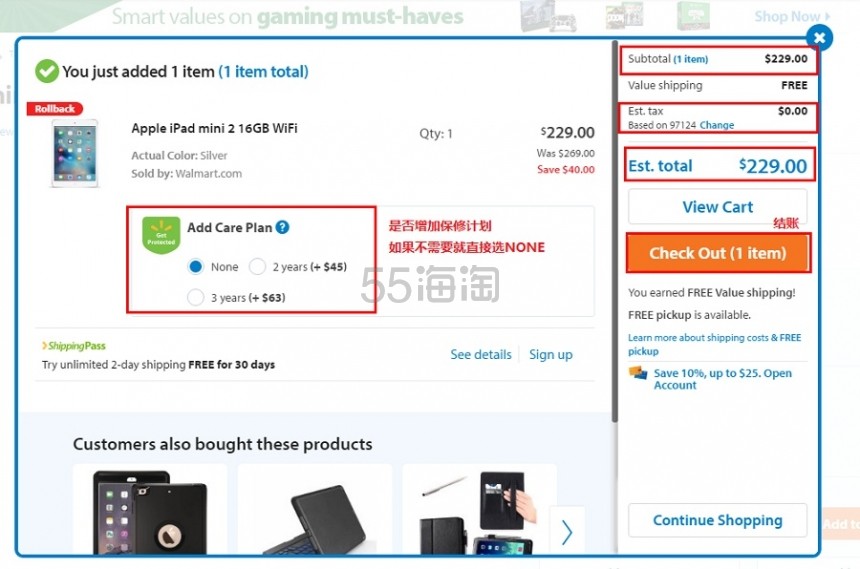
Task: Click the orange Check Out (1 item) button
Action: click(x=717, y=253)
